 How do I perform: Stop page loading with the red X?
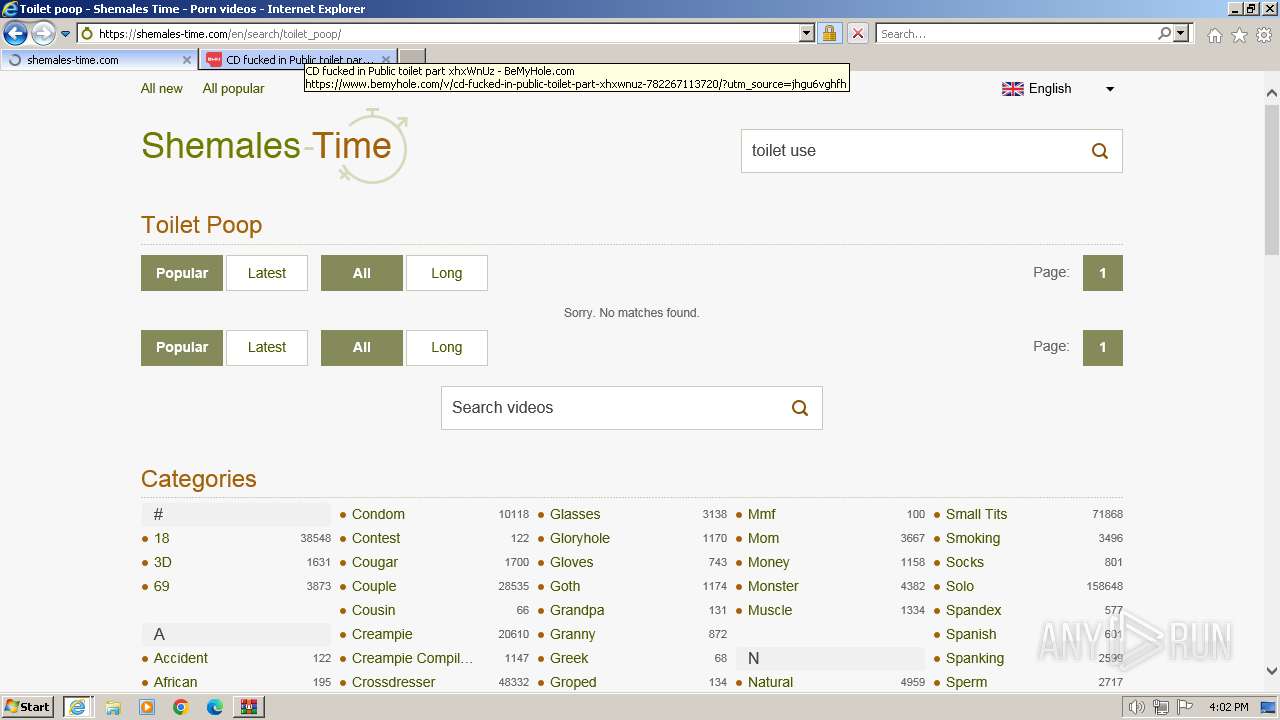pyautogui.click(x=857, y=34)
